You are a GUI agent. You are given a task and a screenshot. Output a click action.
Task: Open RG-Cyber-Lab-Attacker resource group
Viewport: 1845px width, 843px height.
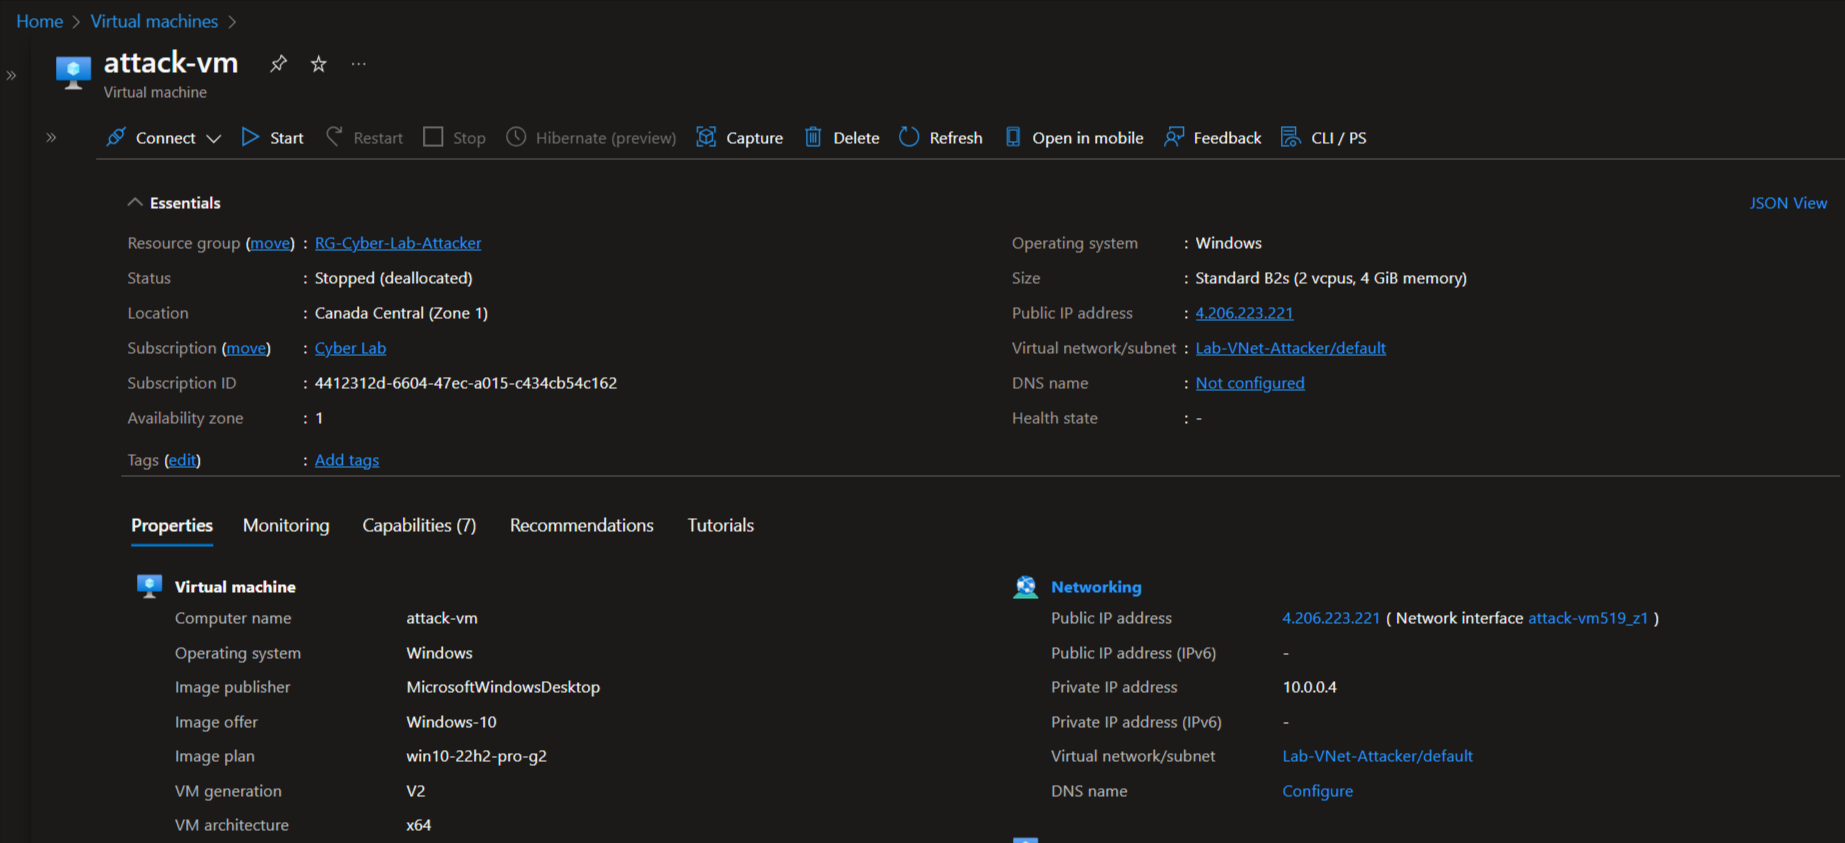coord(398,243)
